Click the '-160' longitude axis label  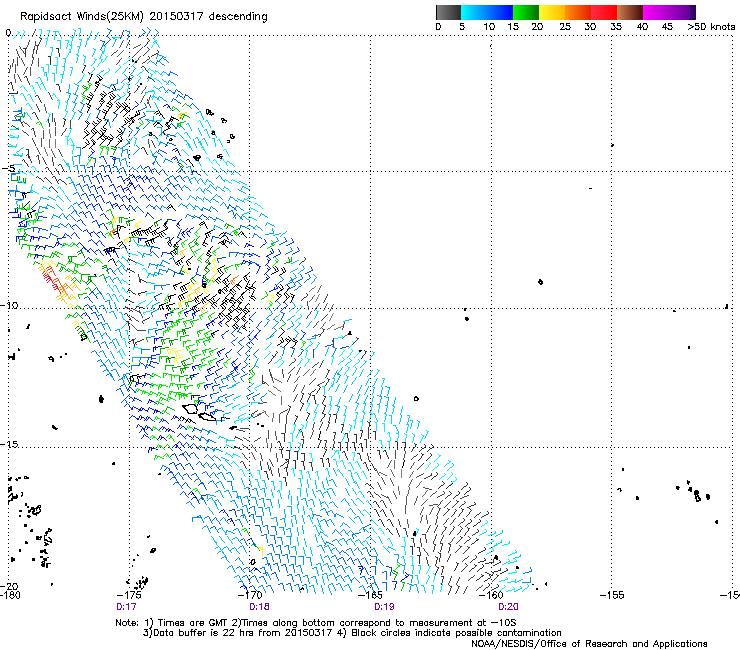click(492, 595)
